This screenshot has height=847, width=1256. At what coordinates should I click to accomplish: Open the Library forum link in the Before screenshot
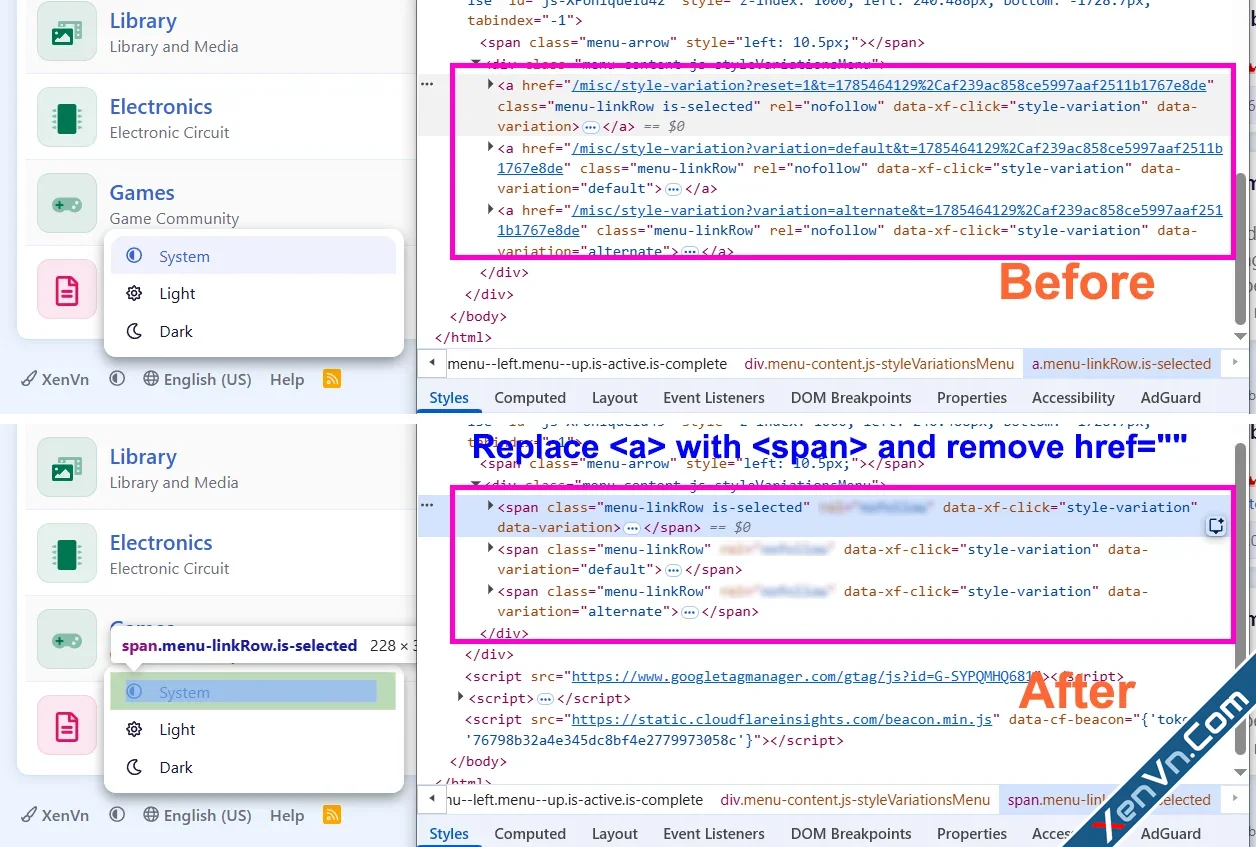click(x=143, y=21)
